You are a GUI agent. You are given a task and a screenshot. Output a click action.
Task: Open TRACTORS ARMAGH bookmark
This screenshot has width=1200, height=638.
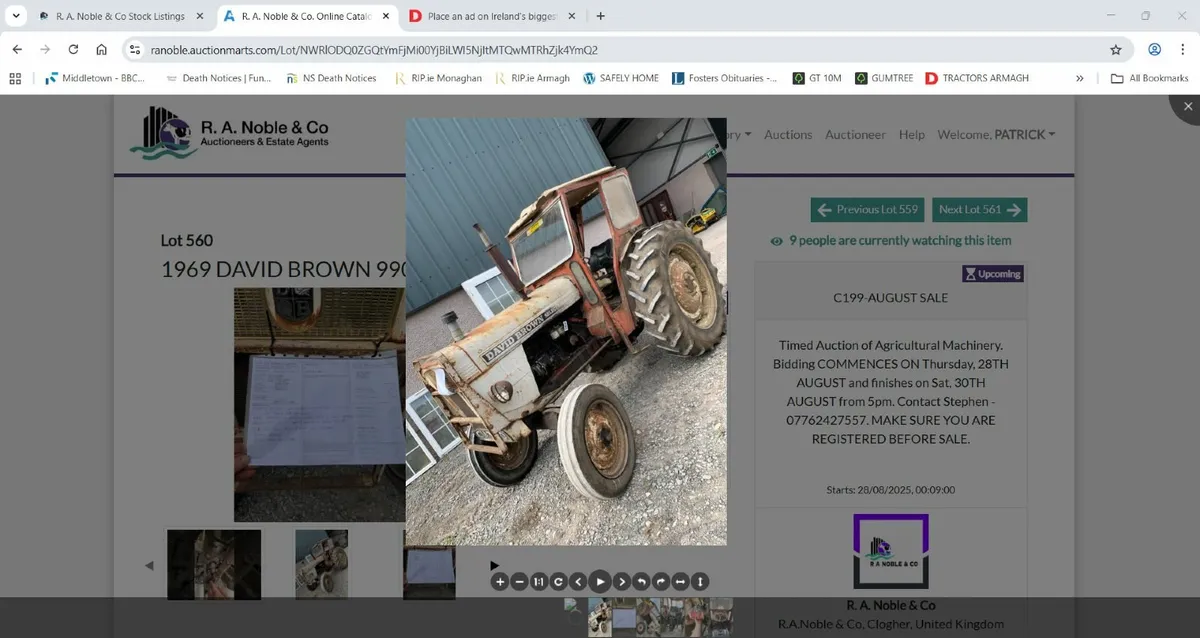pos(977,78)
